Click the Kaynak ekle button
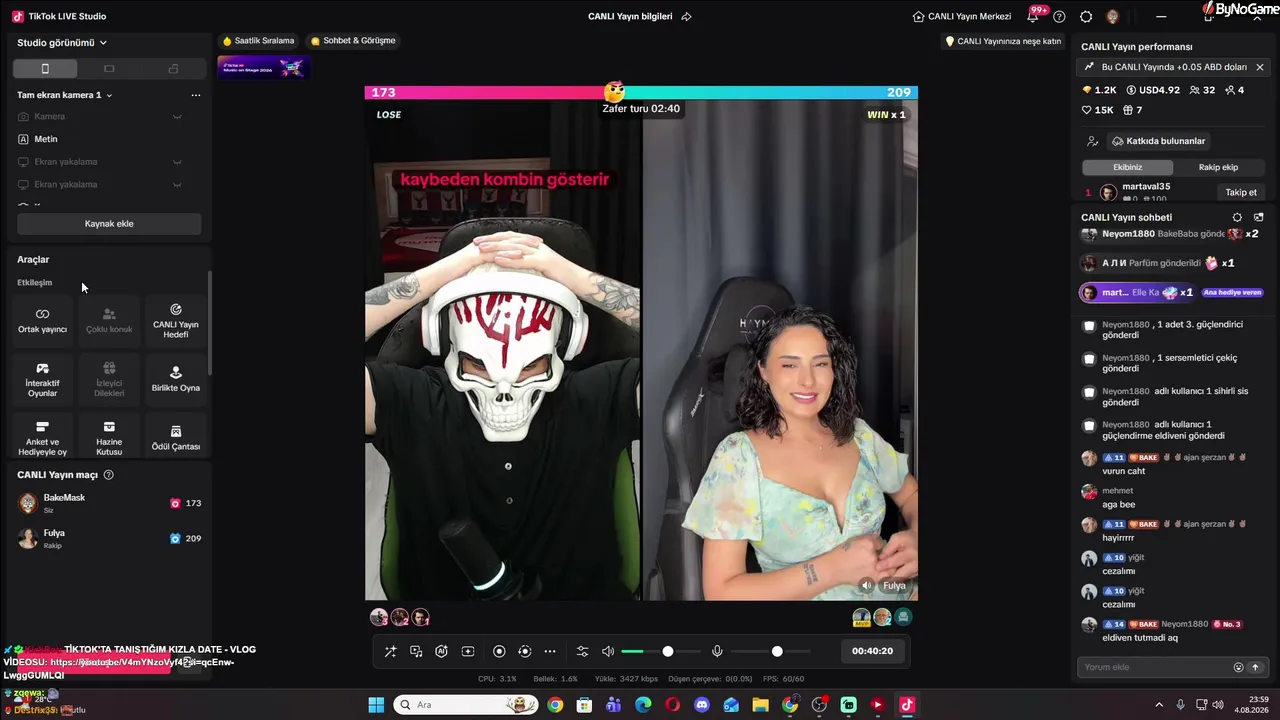This screenshot has height=720, width=1280. 109,224
